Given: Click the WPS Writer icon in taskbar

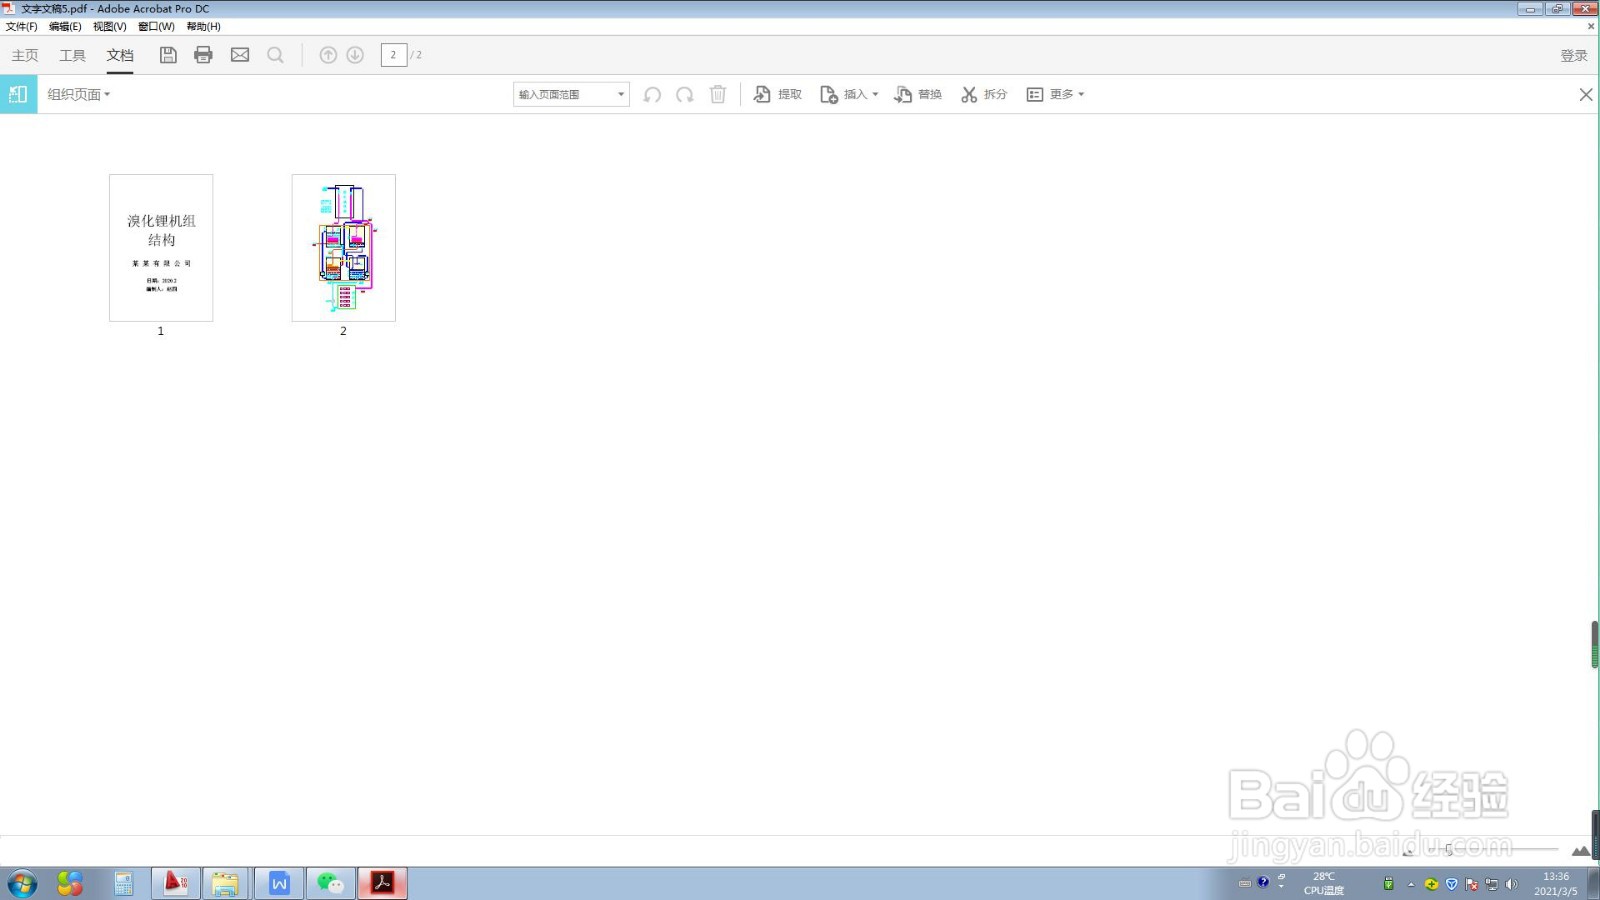Looking at the screenshot, I should coord(279,884).
